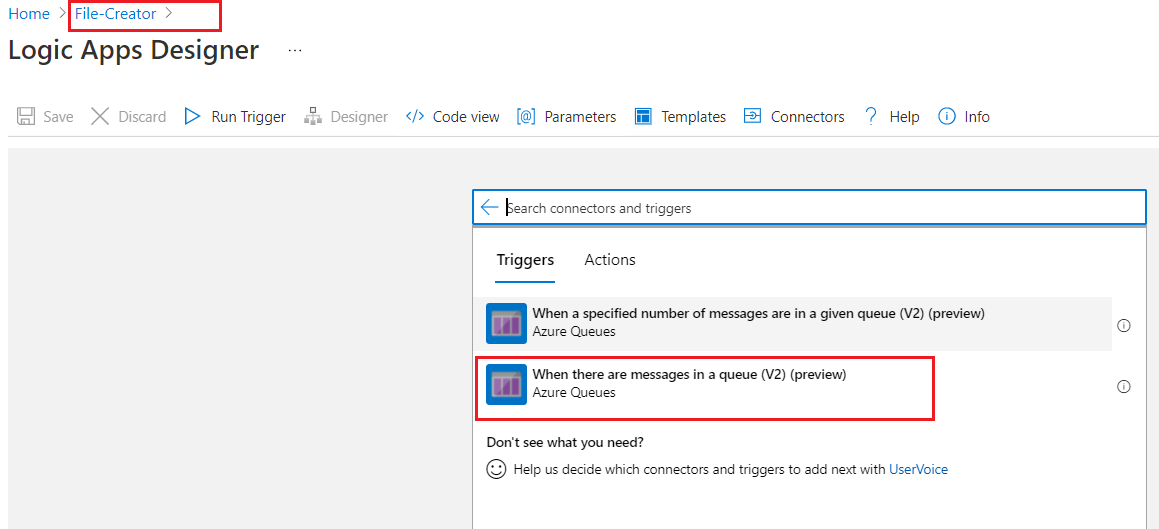Open the ellipsis menu beside Logic Apps Designer
This screenshot has height=529, width=1159.
295,50
